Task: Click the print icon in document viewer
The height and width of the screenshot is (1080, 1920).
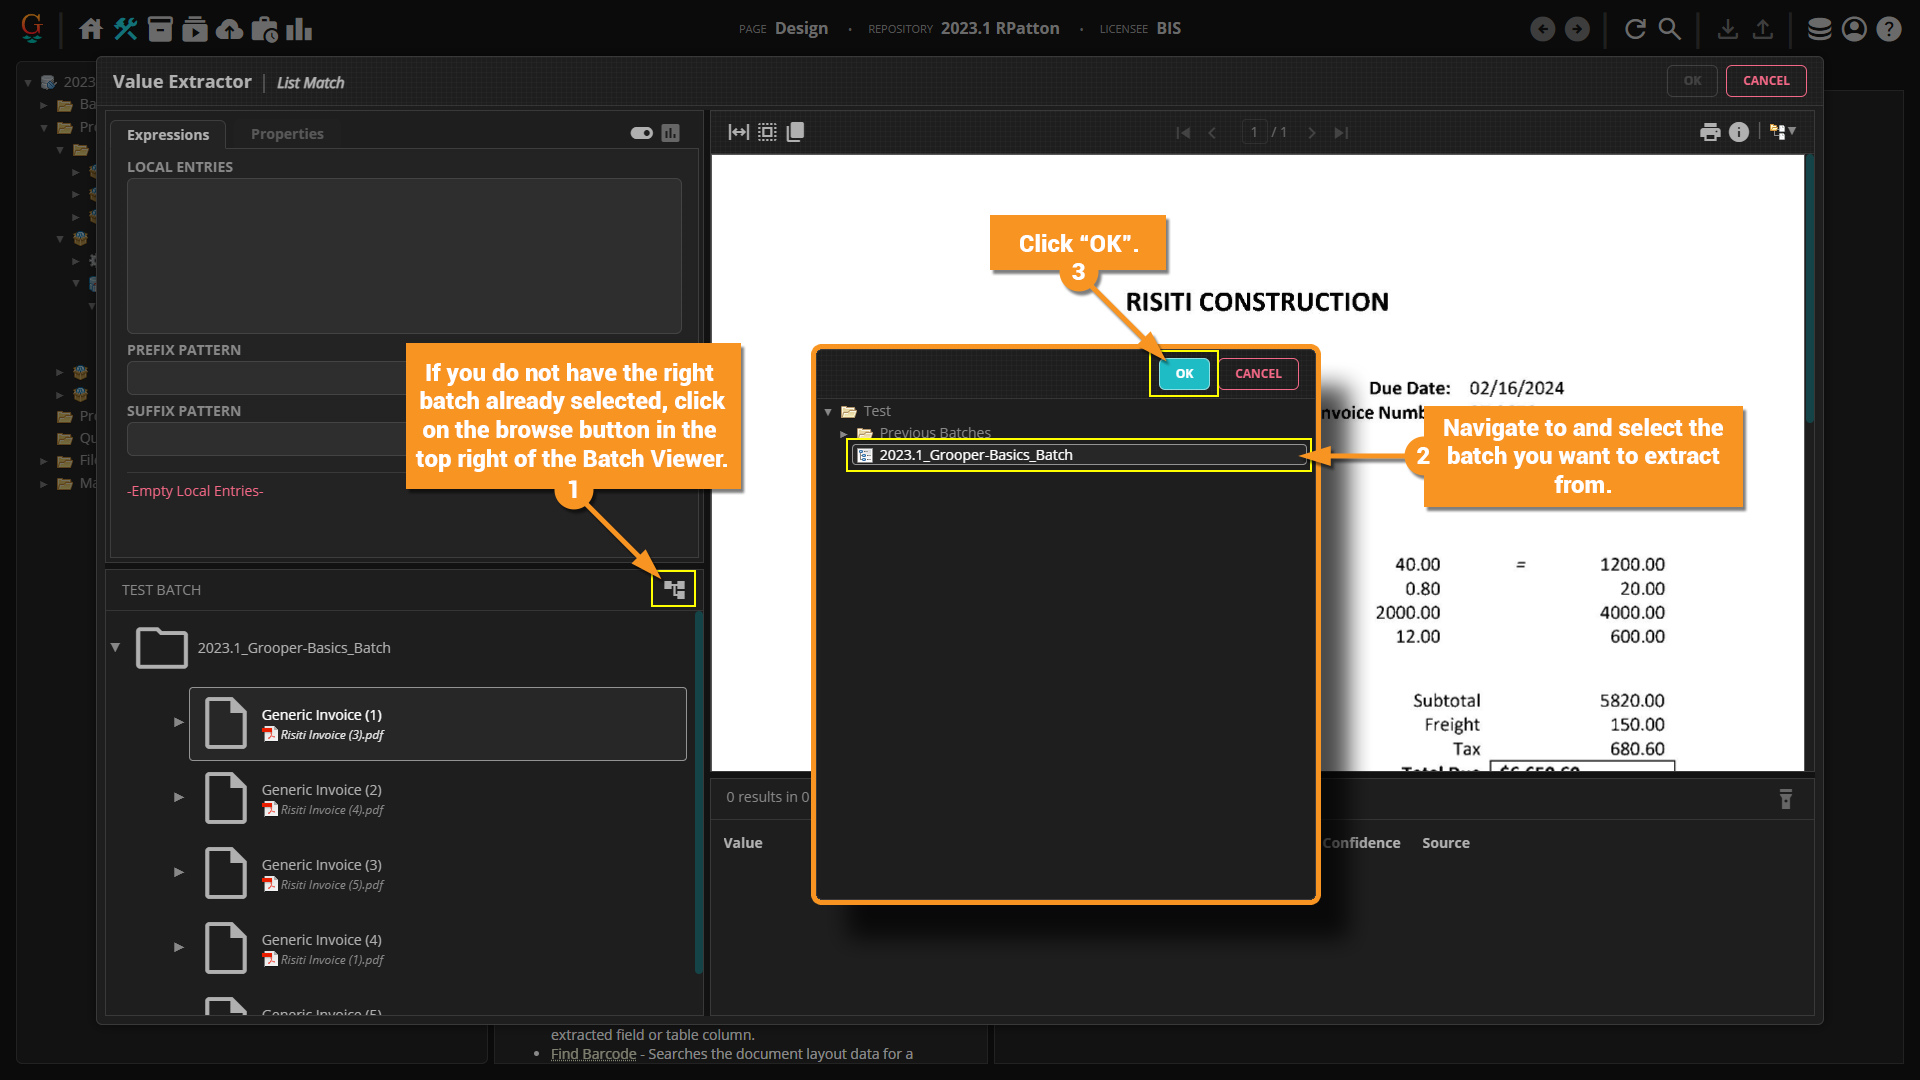Action: coord(1710,132)
